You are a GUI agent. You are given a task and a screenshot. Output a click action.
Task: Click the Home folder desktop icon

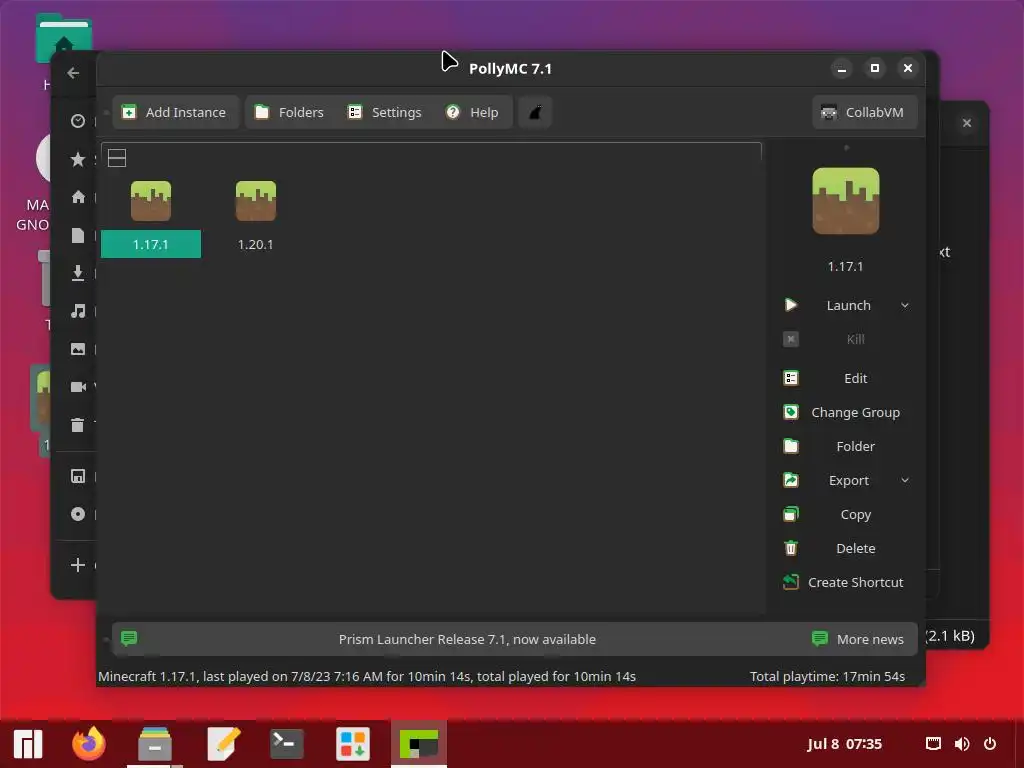pos(63,40)
